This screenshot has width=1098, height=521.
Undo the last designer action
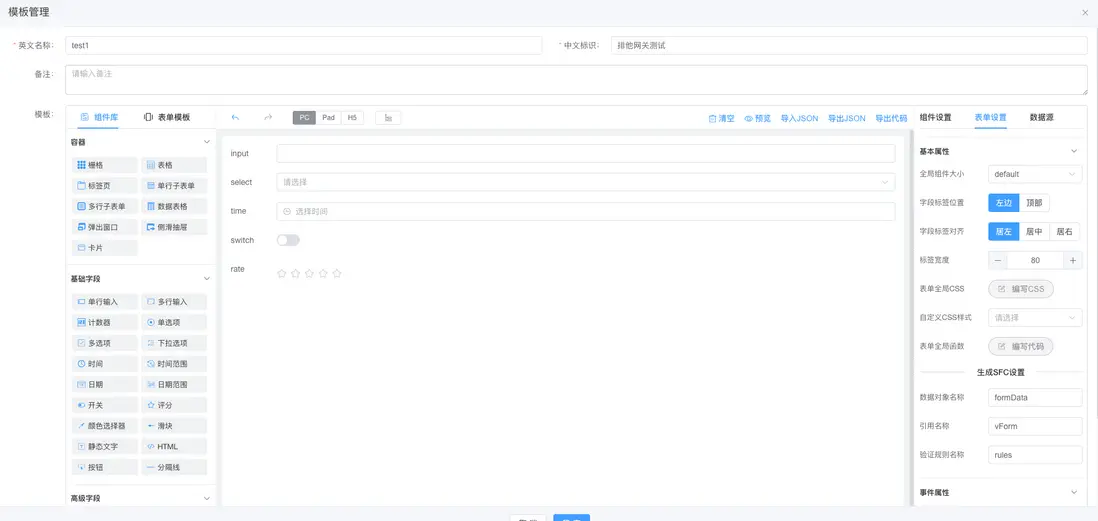click(235, 118)
